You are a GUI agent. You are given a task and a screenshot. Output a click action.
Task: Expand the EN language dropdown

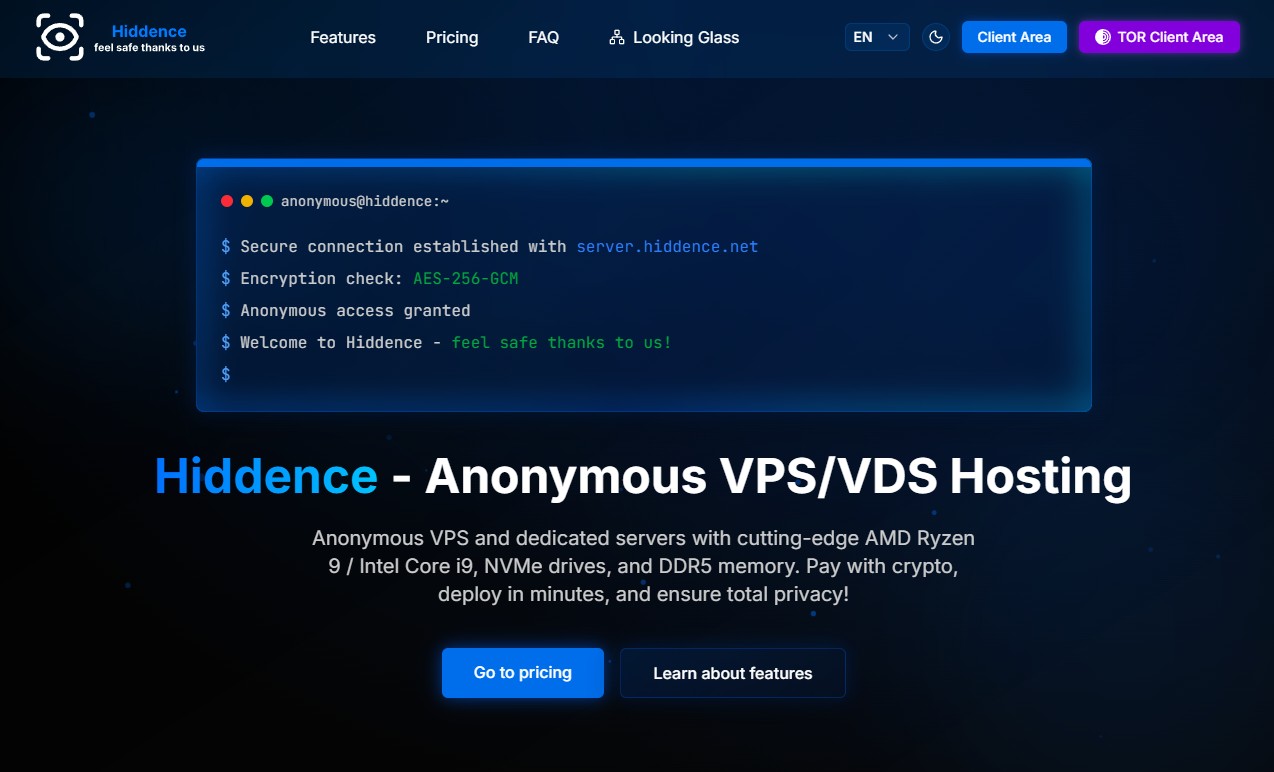click(x=877, y=37)
